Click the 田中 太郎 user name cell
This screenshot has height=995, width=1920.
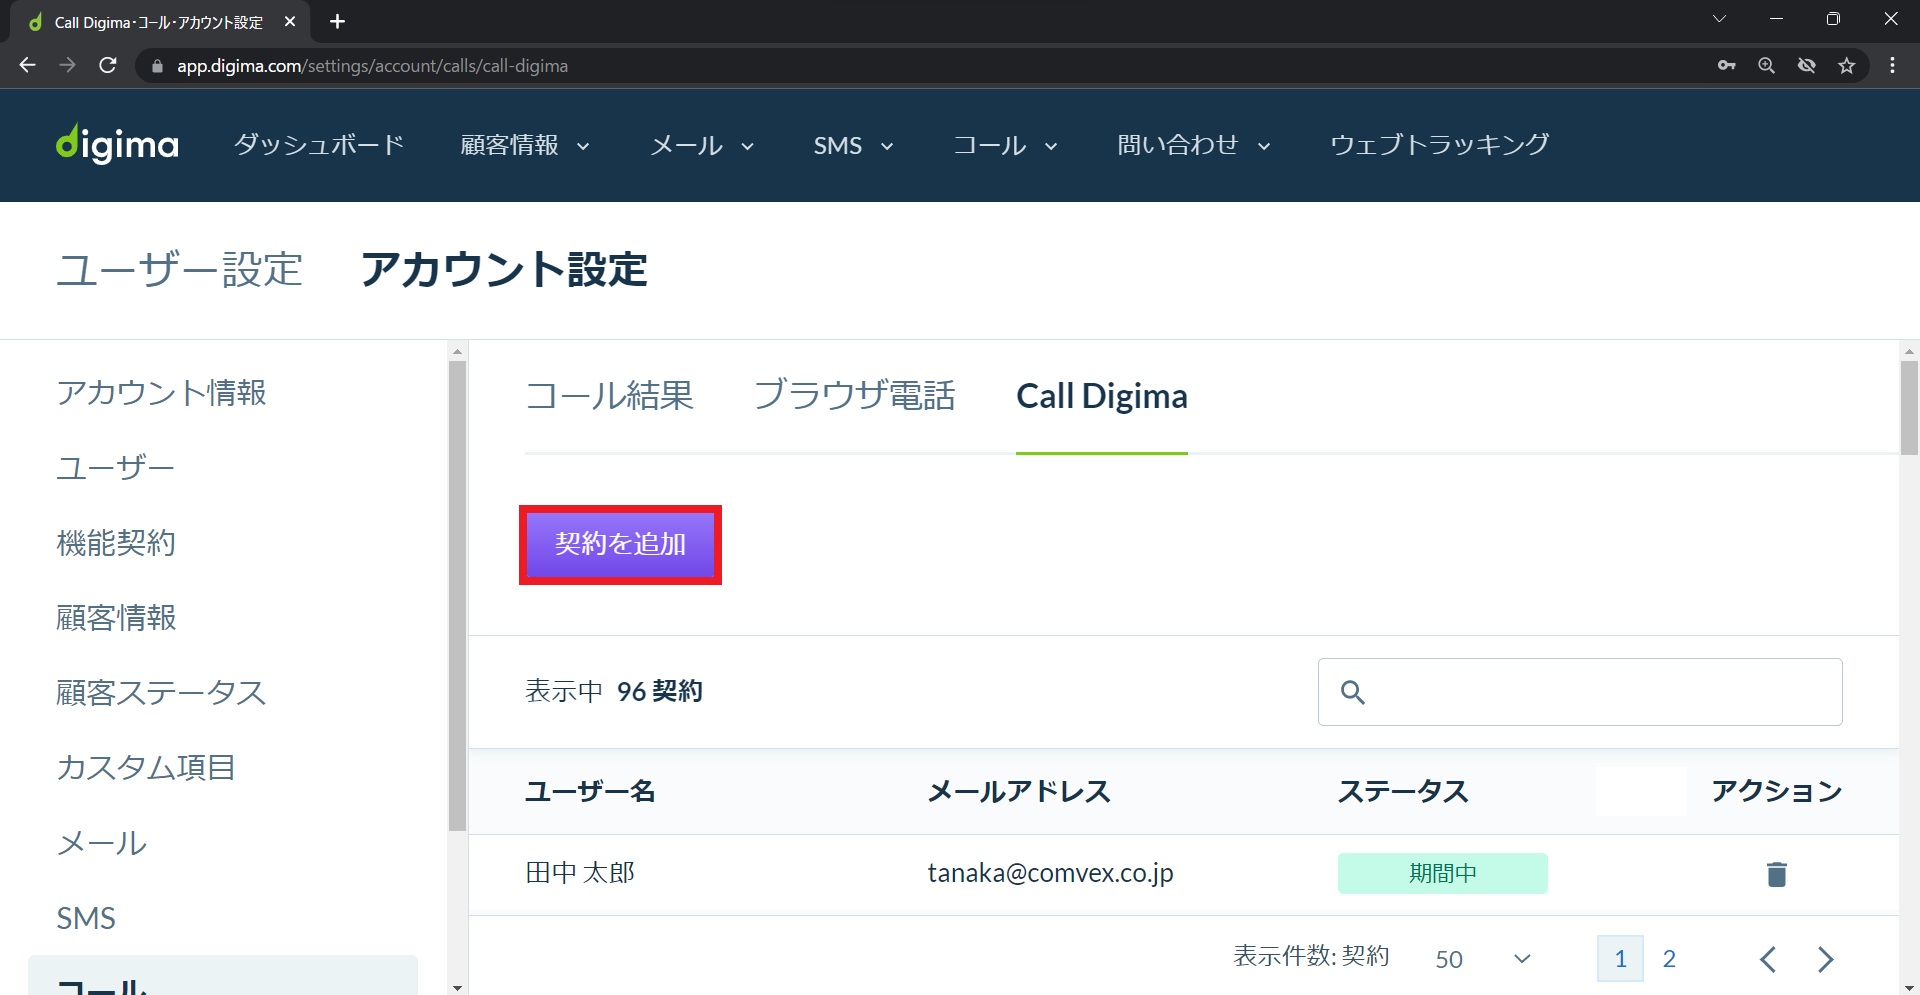pyautogui.click(x=580, y=873)
